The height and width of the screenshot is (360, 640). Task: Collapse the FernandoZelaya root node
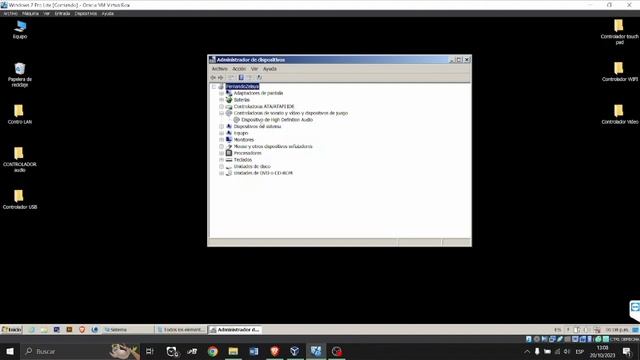tap(214, 87)
